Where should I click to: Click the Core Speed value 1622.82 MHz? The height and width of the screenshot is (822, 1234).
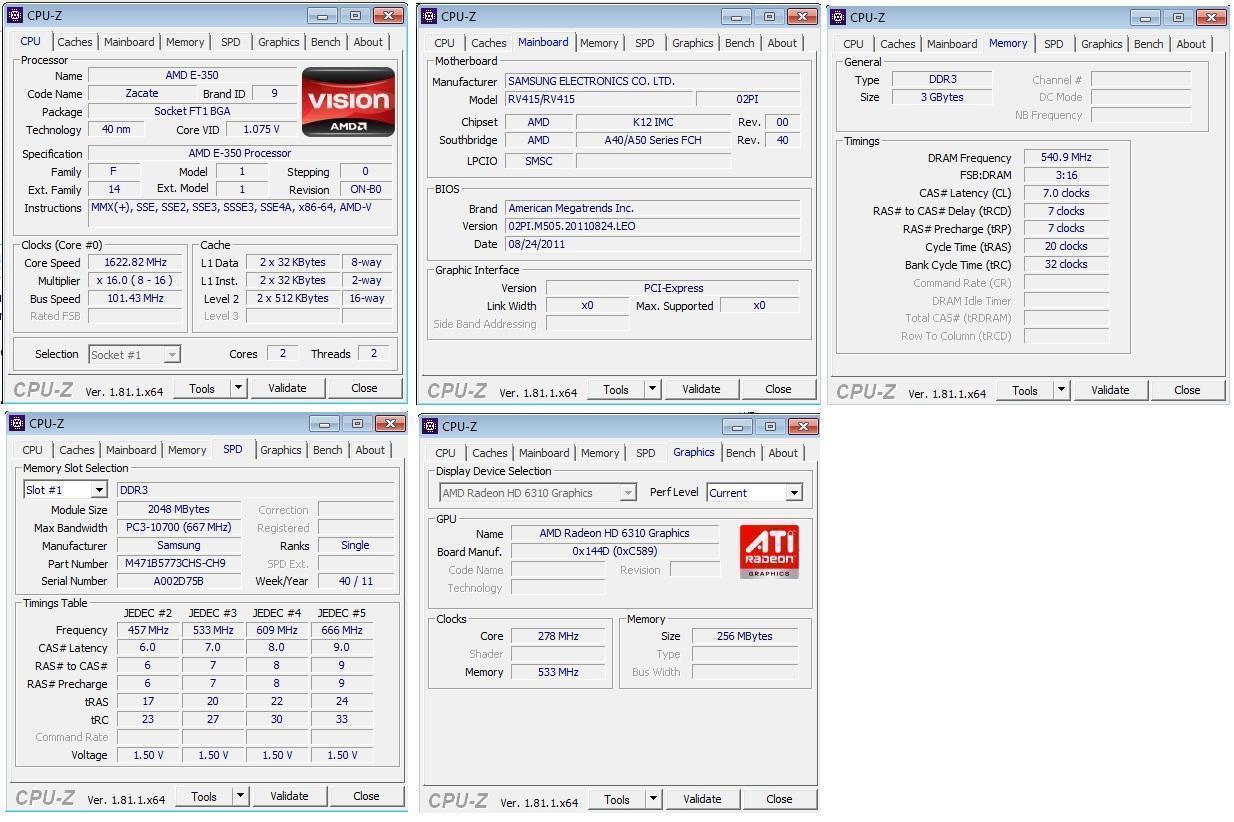135,262
